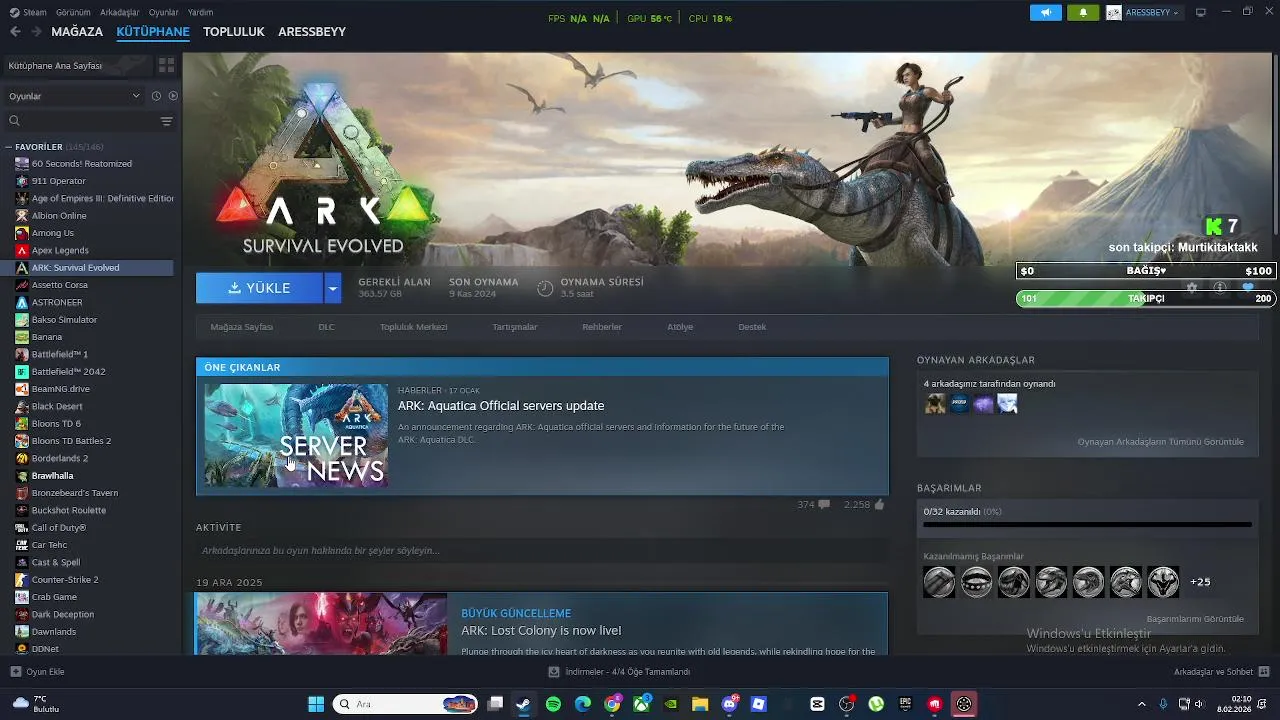
Task: View Oynayan Arkadaşların Tümünü Görüntüle link
Action: click(x=1160, y=442)
